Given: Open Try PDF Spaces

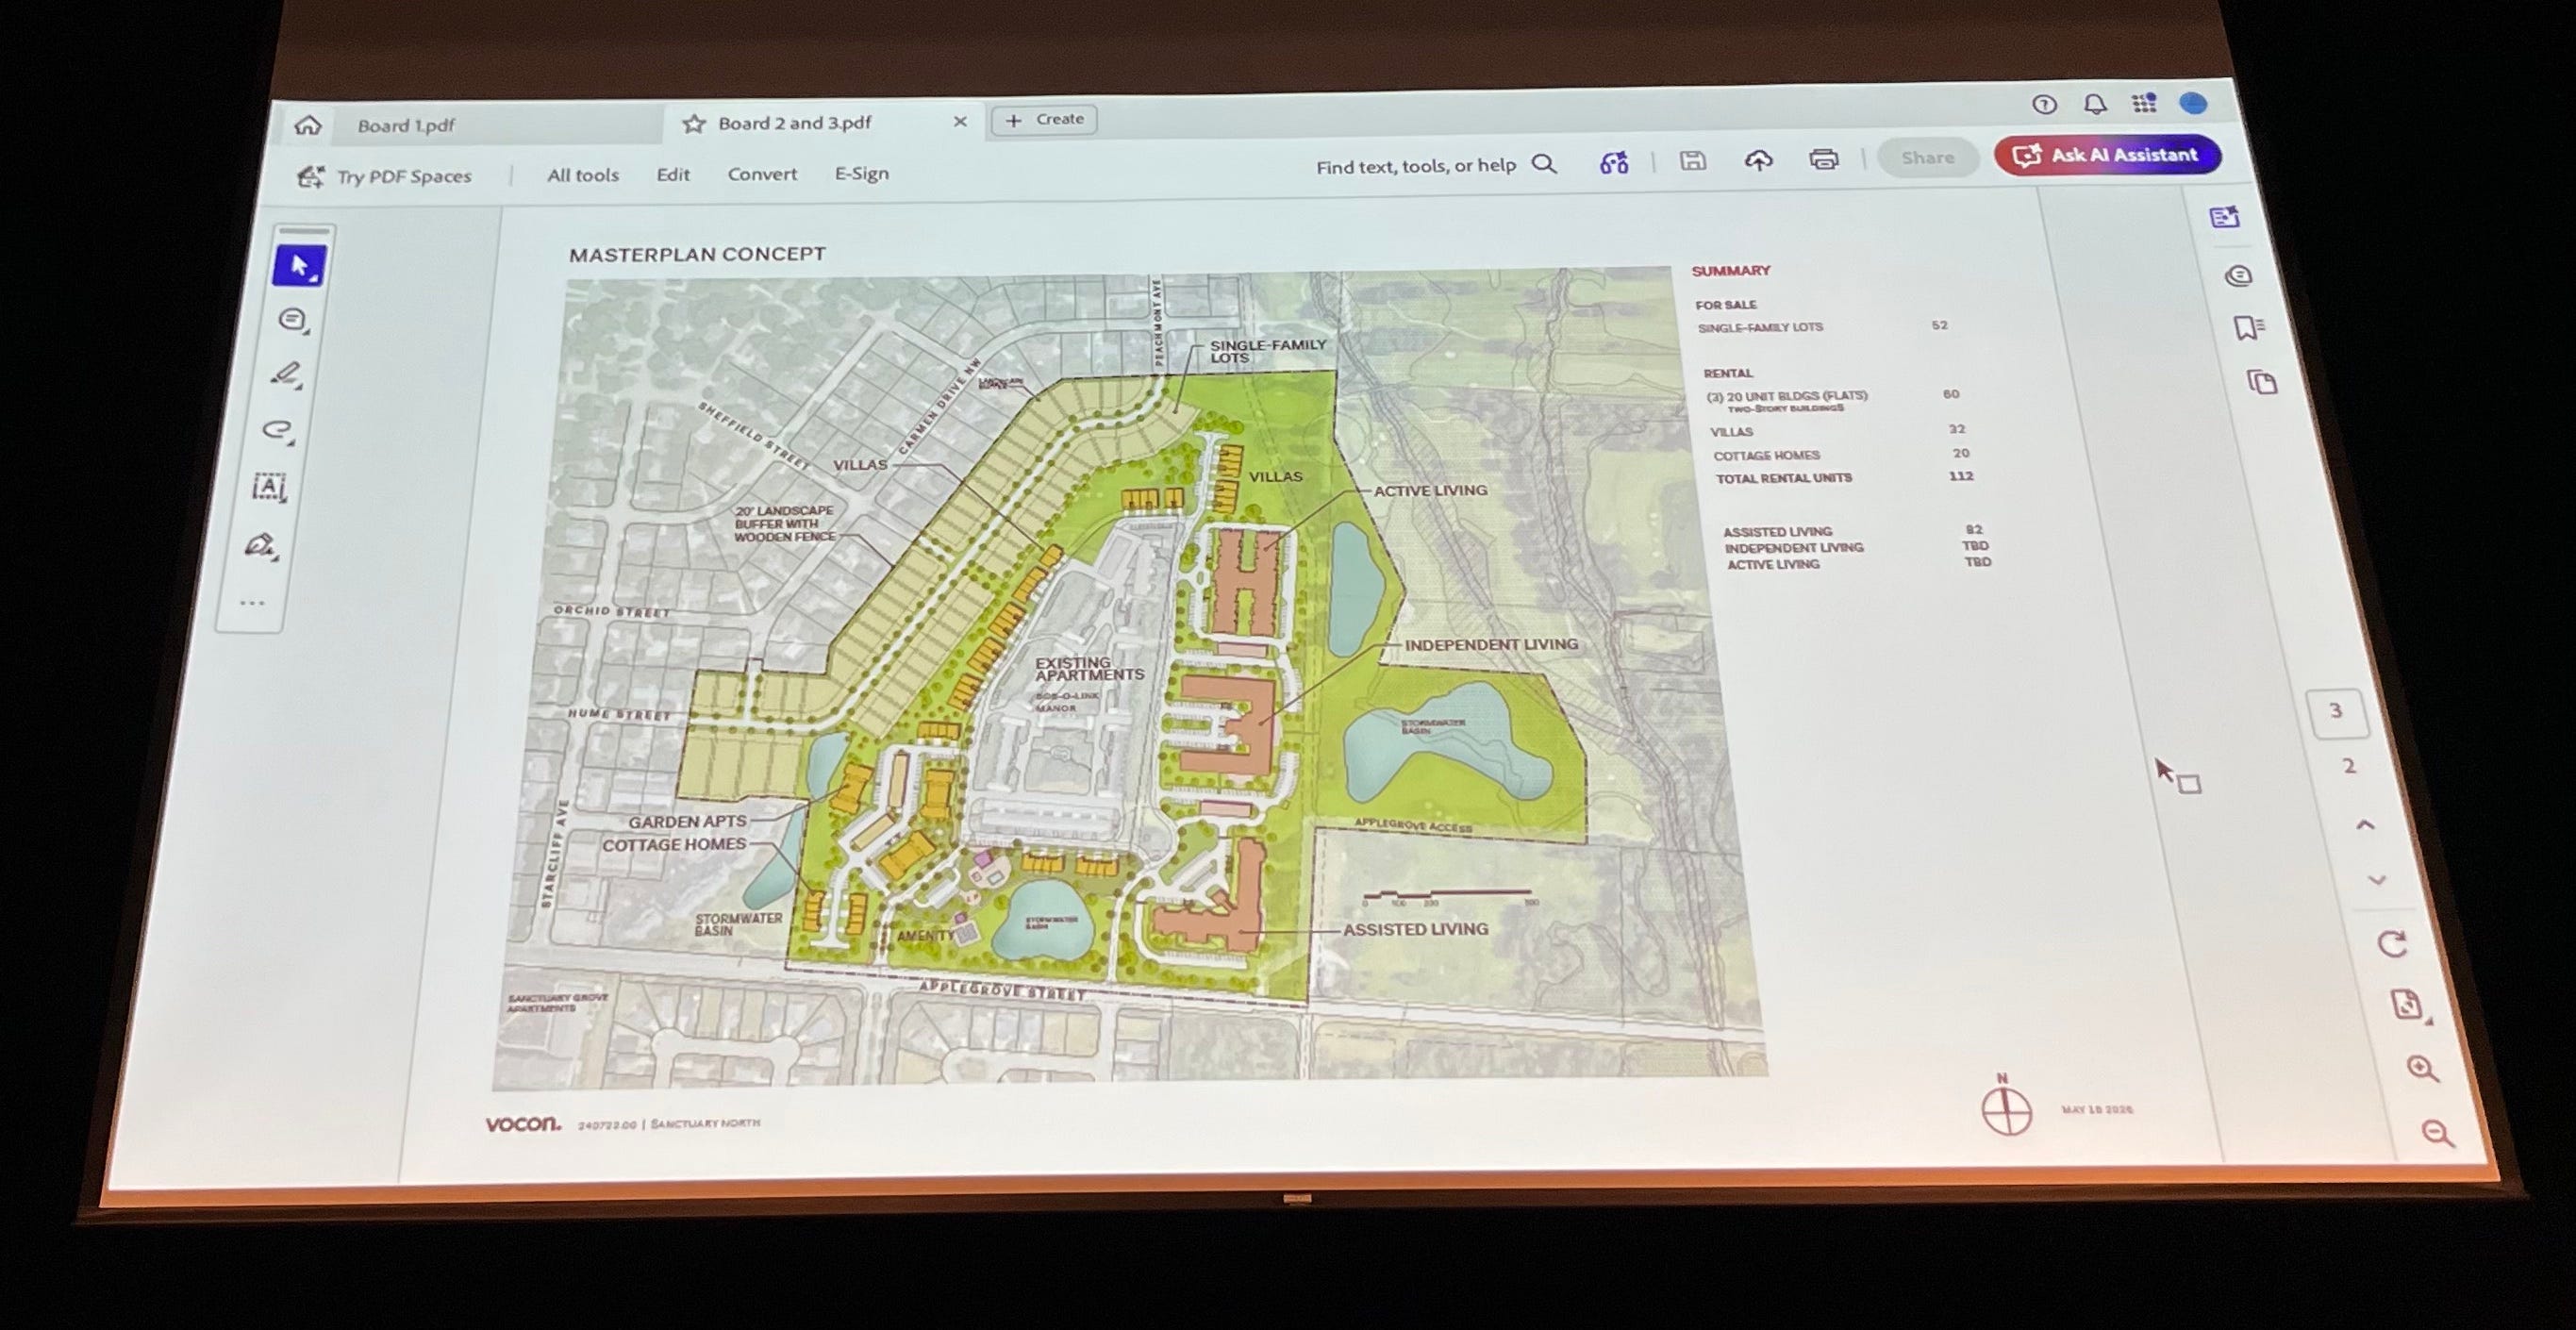Looking at the screenshot, I should (385, 176).
